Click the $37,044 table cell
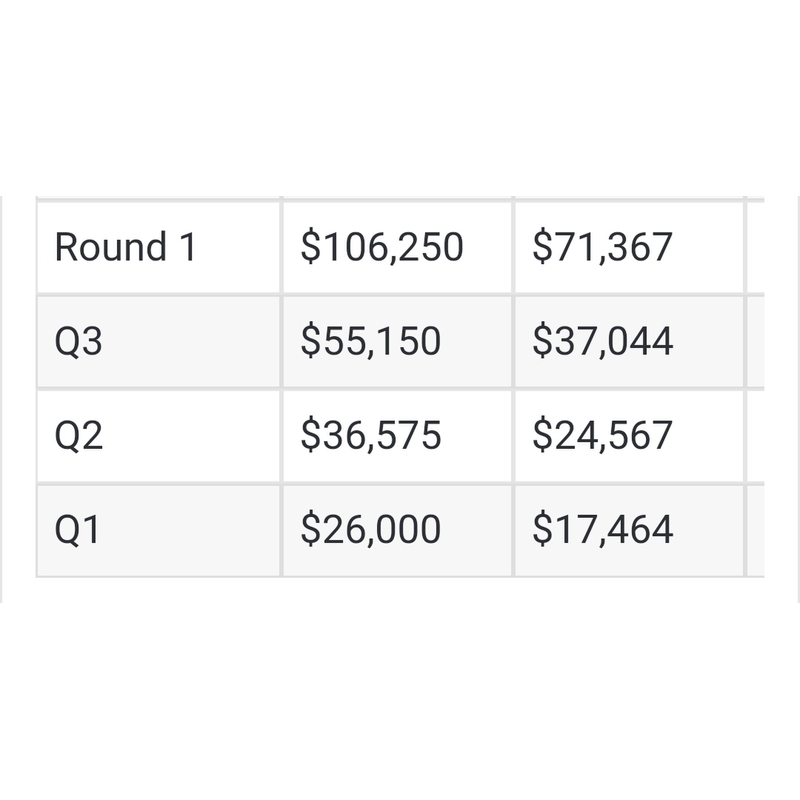 [x=629, y=341]
